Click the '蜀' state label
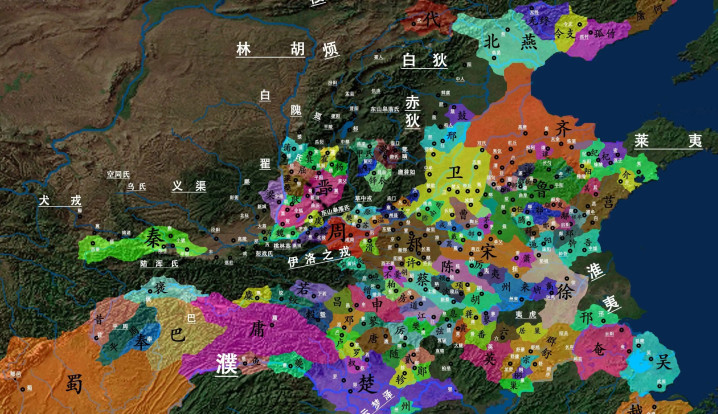Viewport: 718px width, 414px height. (74, 383)
